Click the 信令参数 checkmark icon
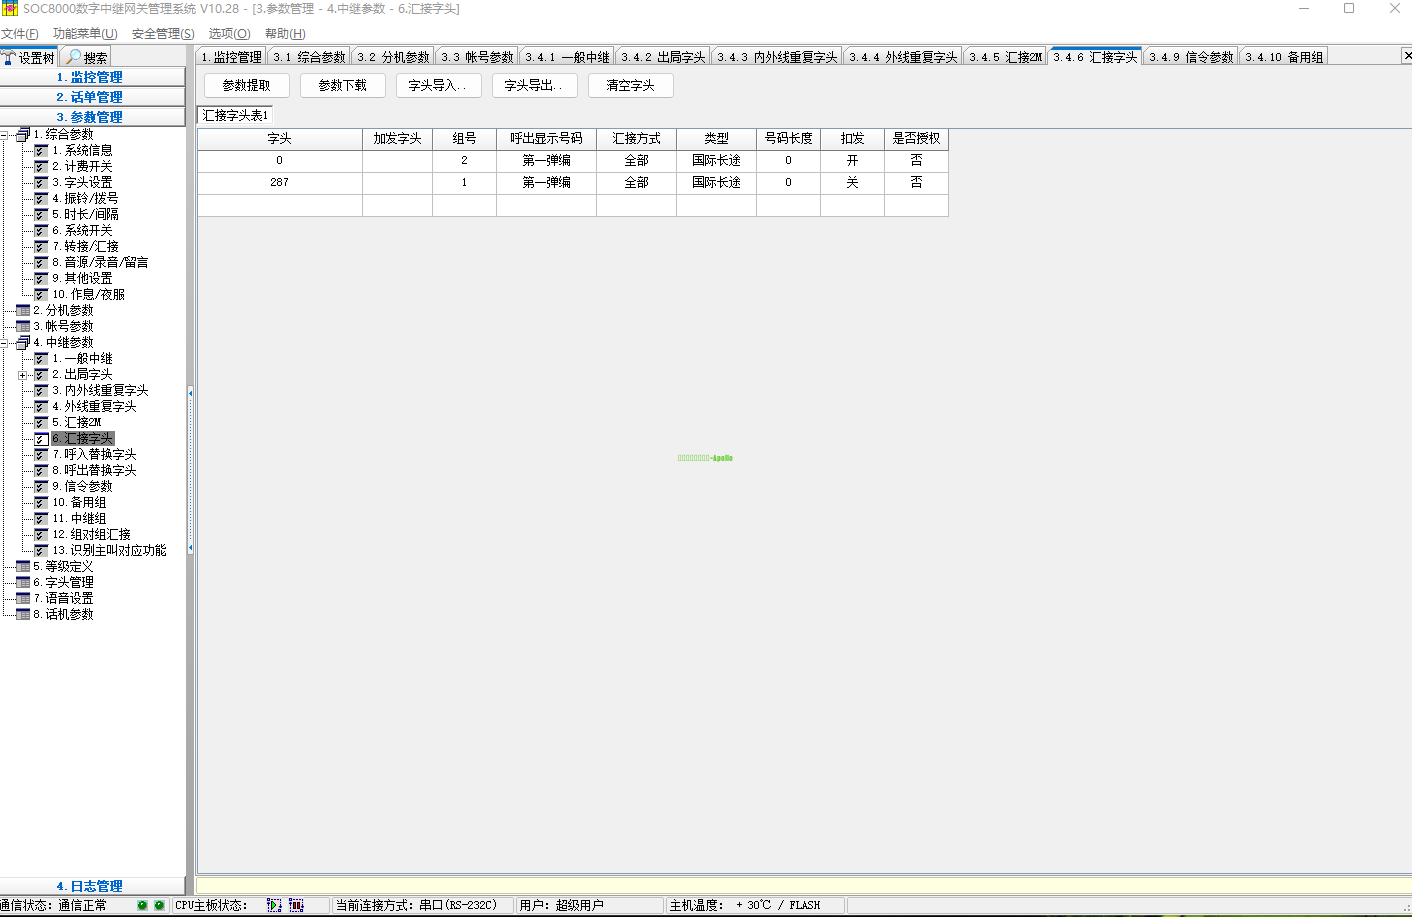This screenshot has height=917, width=1412. coord(41,486)
